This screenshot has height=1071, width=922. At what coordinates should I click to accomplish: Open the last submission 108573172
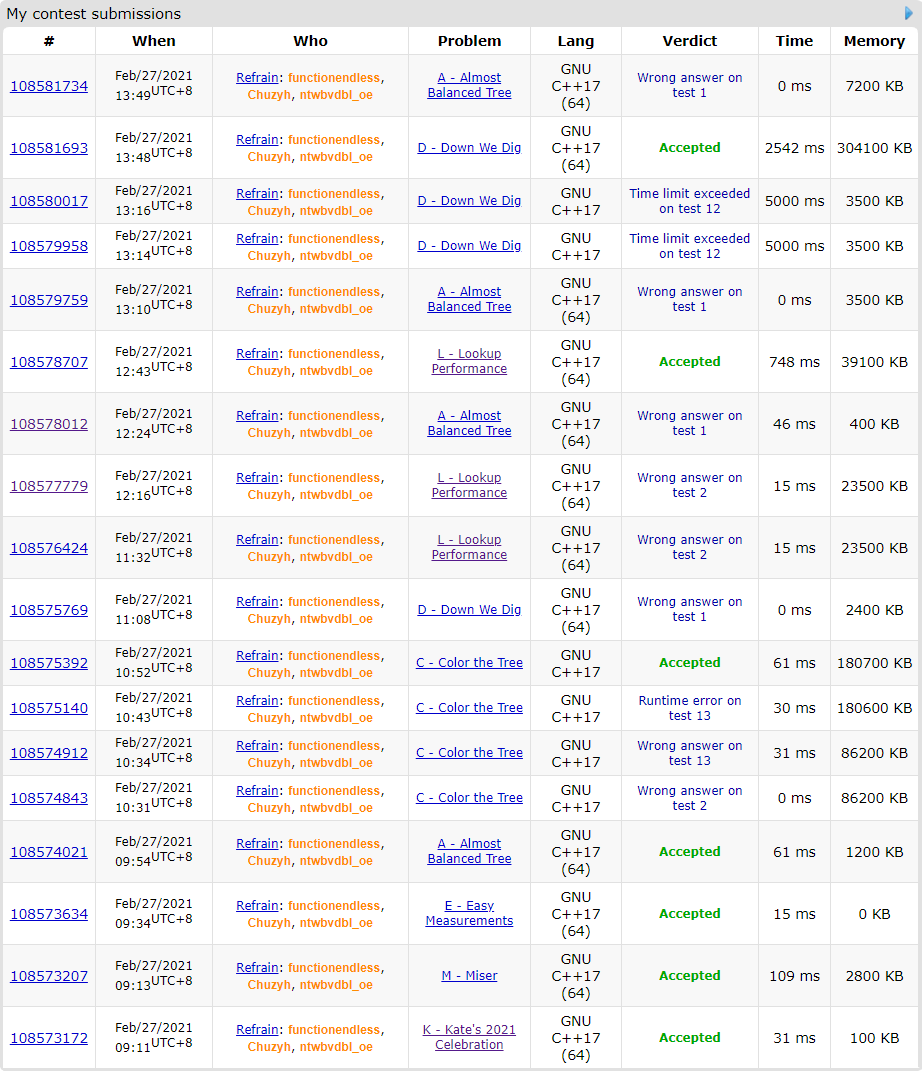click(49, 1038)
